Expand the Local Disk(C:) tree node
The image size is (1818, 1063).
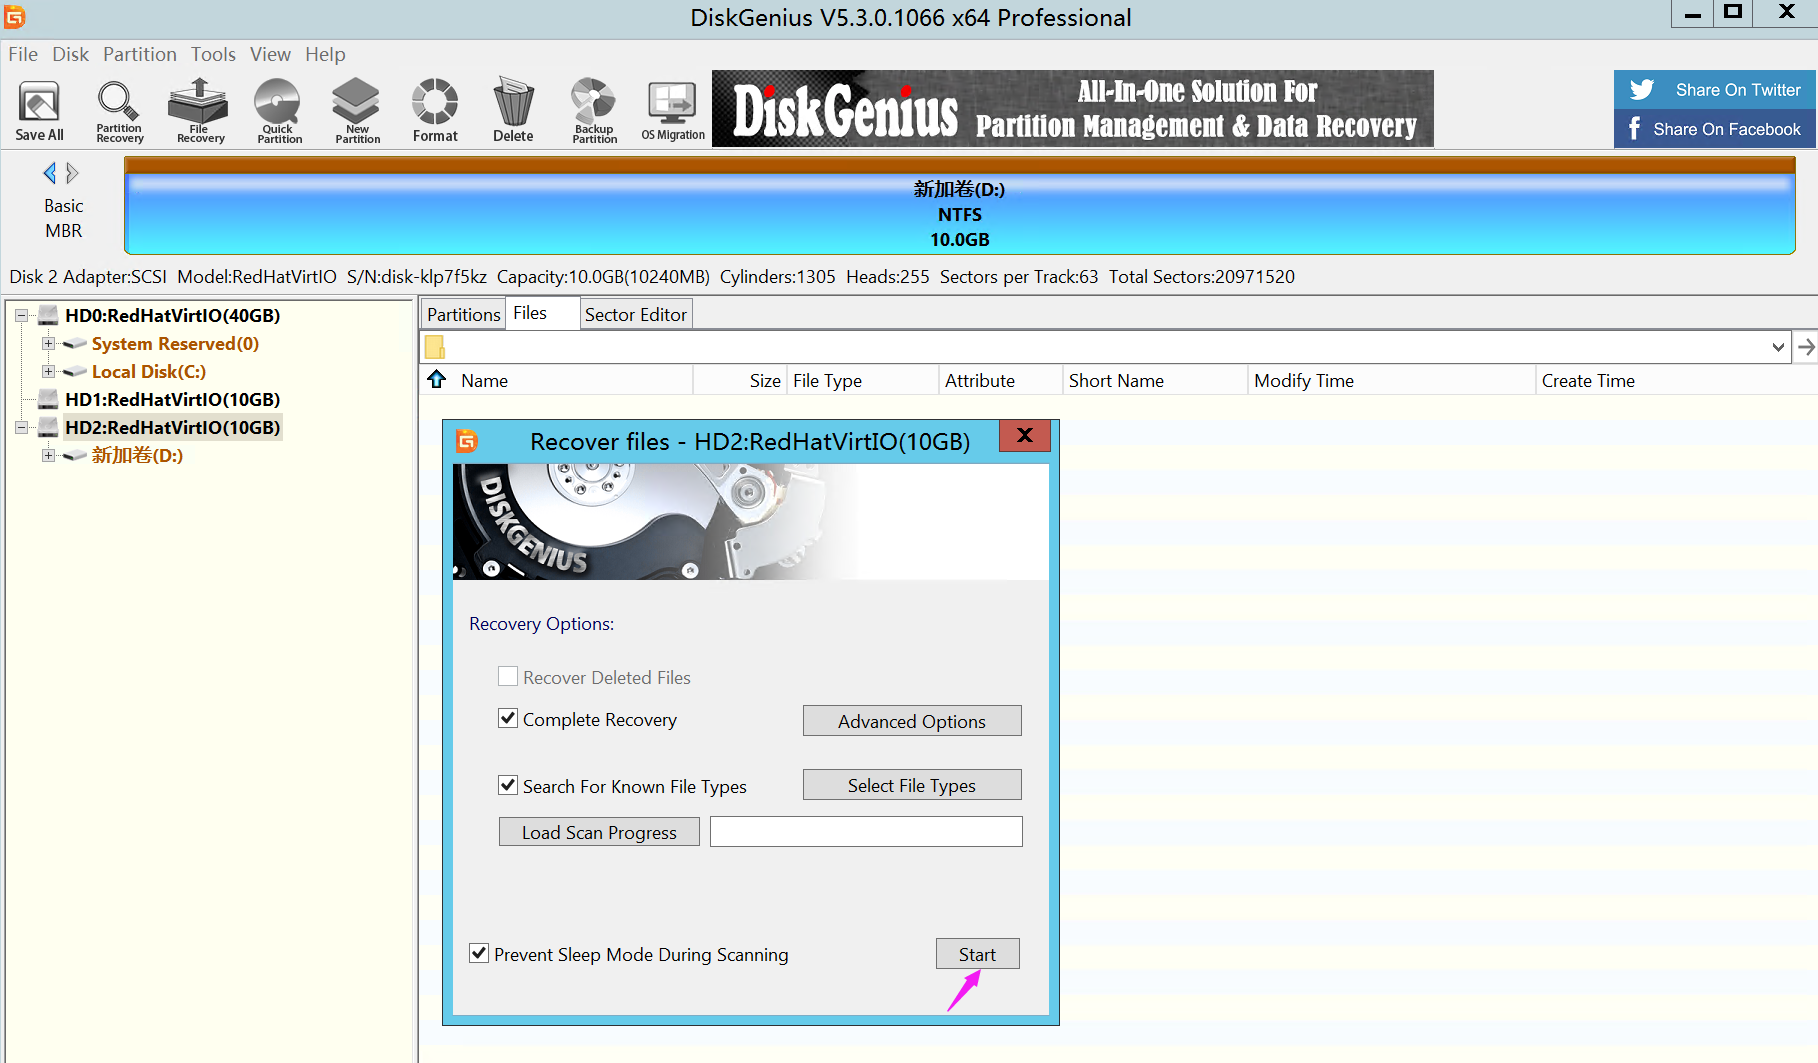pyautogui.click(x=48, y=371)
